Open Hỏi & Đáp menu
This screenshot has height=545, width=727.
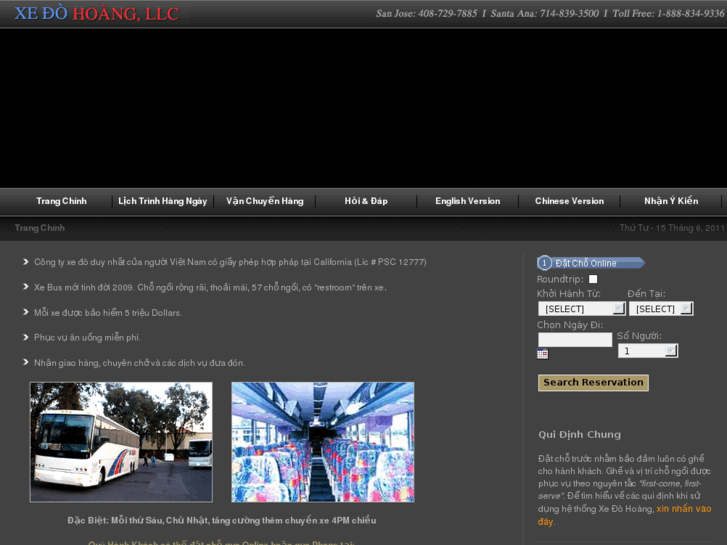tap(366, 201)
